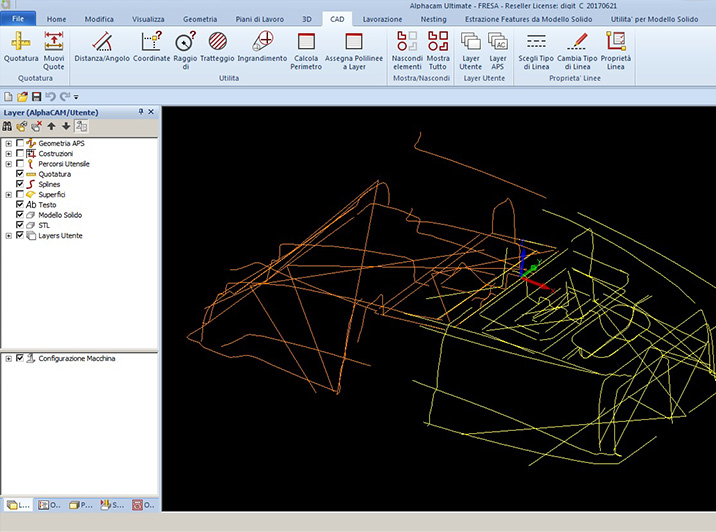Click the Save icon in quick access toolbar
Screen dimensions: 716x532
[37, 96]
